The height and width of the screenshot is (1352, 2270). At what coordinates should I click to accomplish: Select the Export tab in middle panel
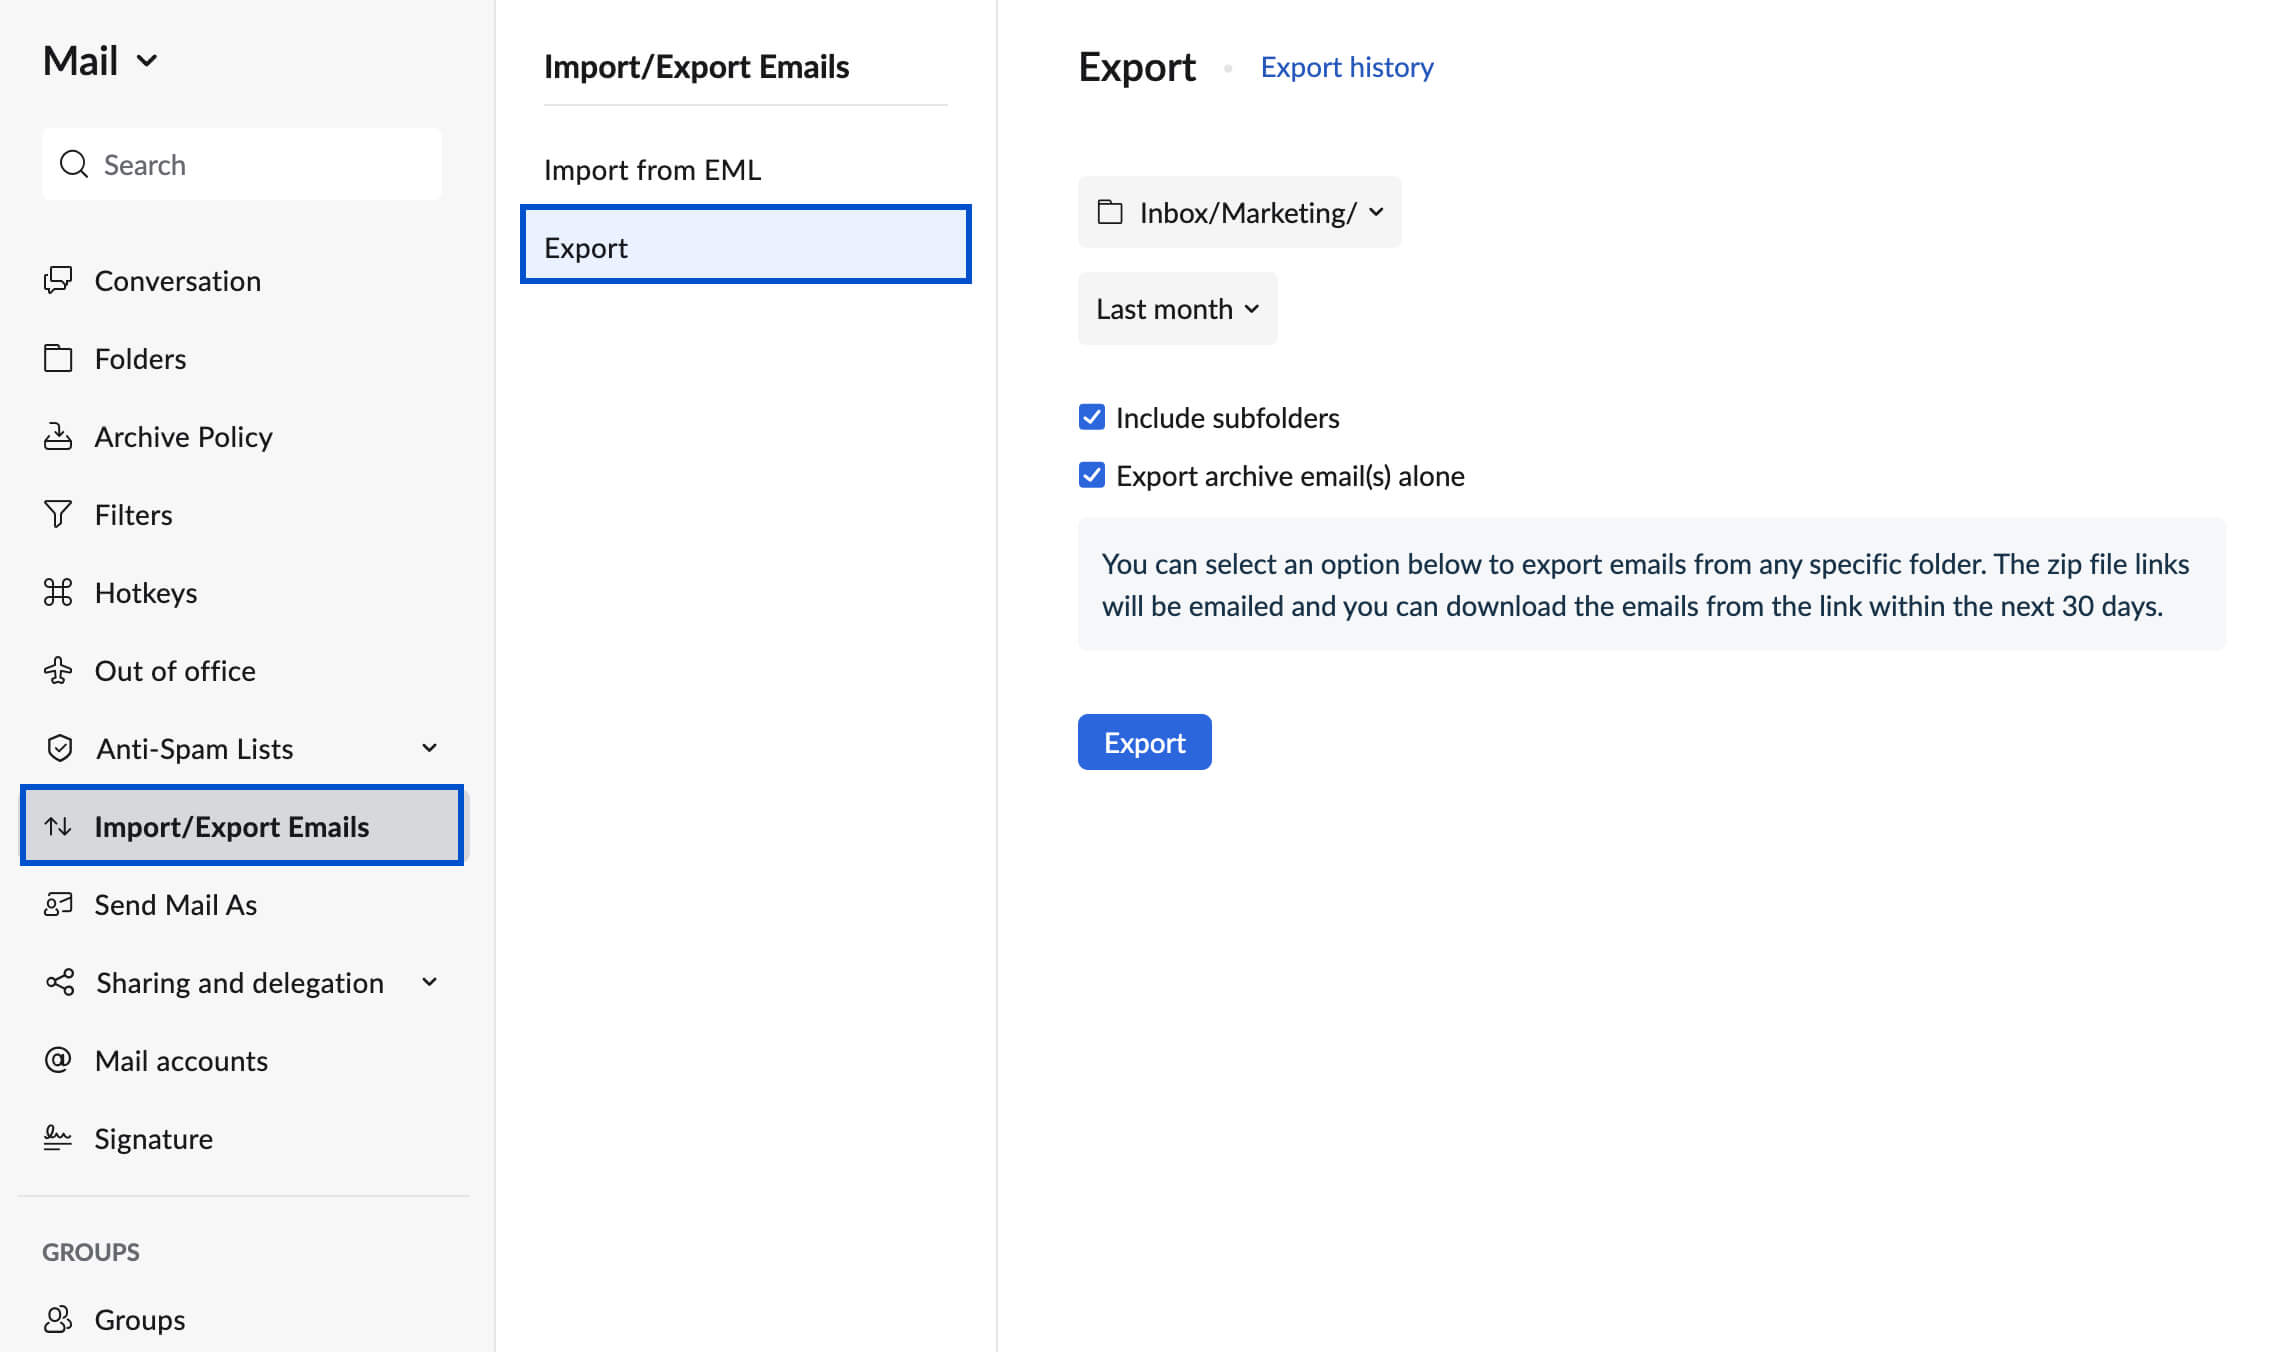click(745, 245)
